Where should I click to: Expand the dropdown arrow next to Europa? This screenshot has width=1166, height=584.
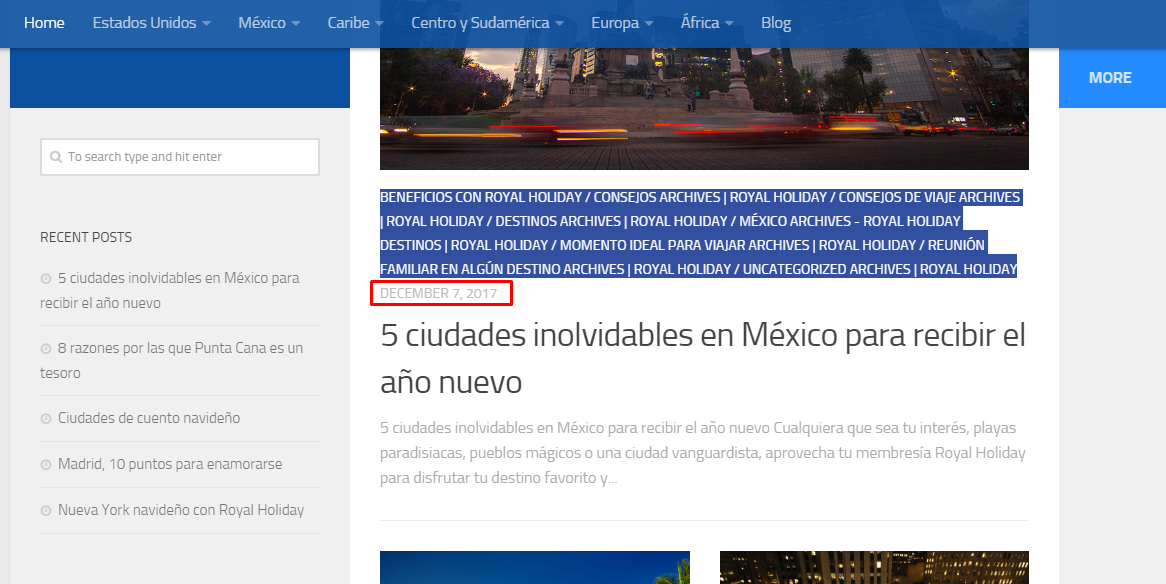pyautogui.click(x=648, y=24)
